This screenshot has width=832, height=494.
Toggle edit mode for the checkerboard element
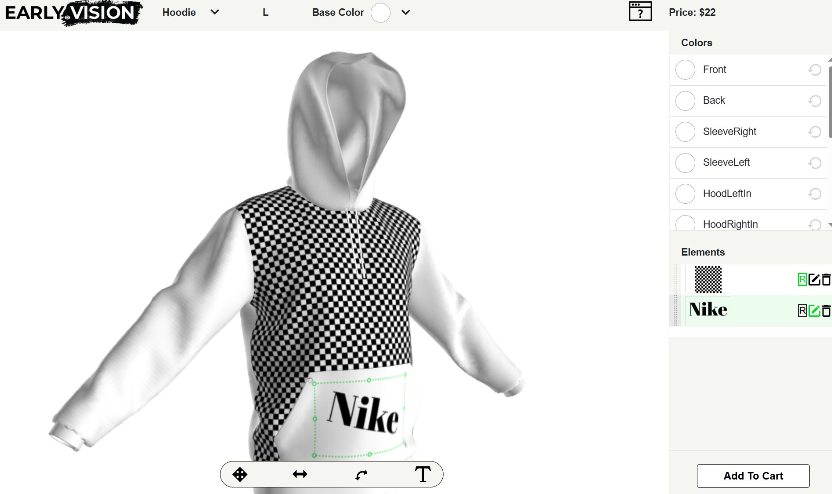tap(814, 280)
